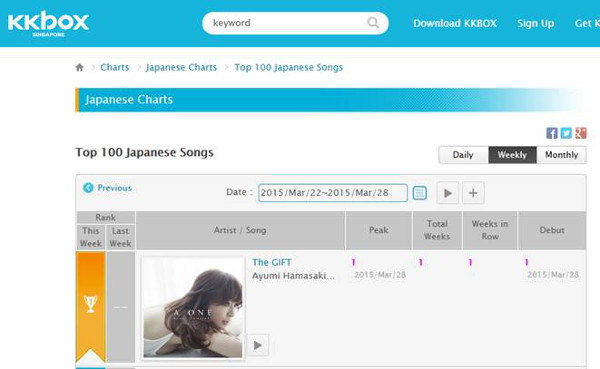Viewport: 600px width, 369px height.
Task: Open the date list calendar icon
Action: 420,193
